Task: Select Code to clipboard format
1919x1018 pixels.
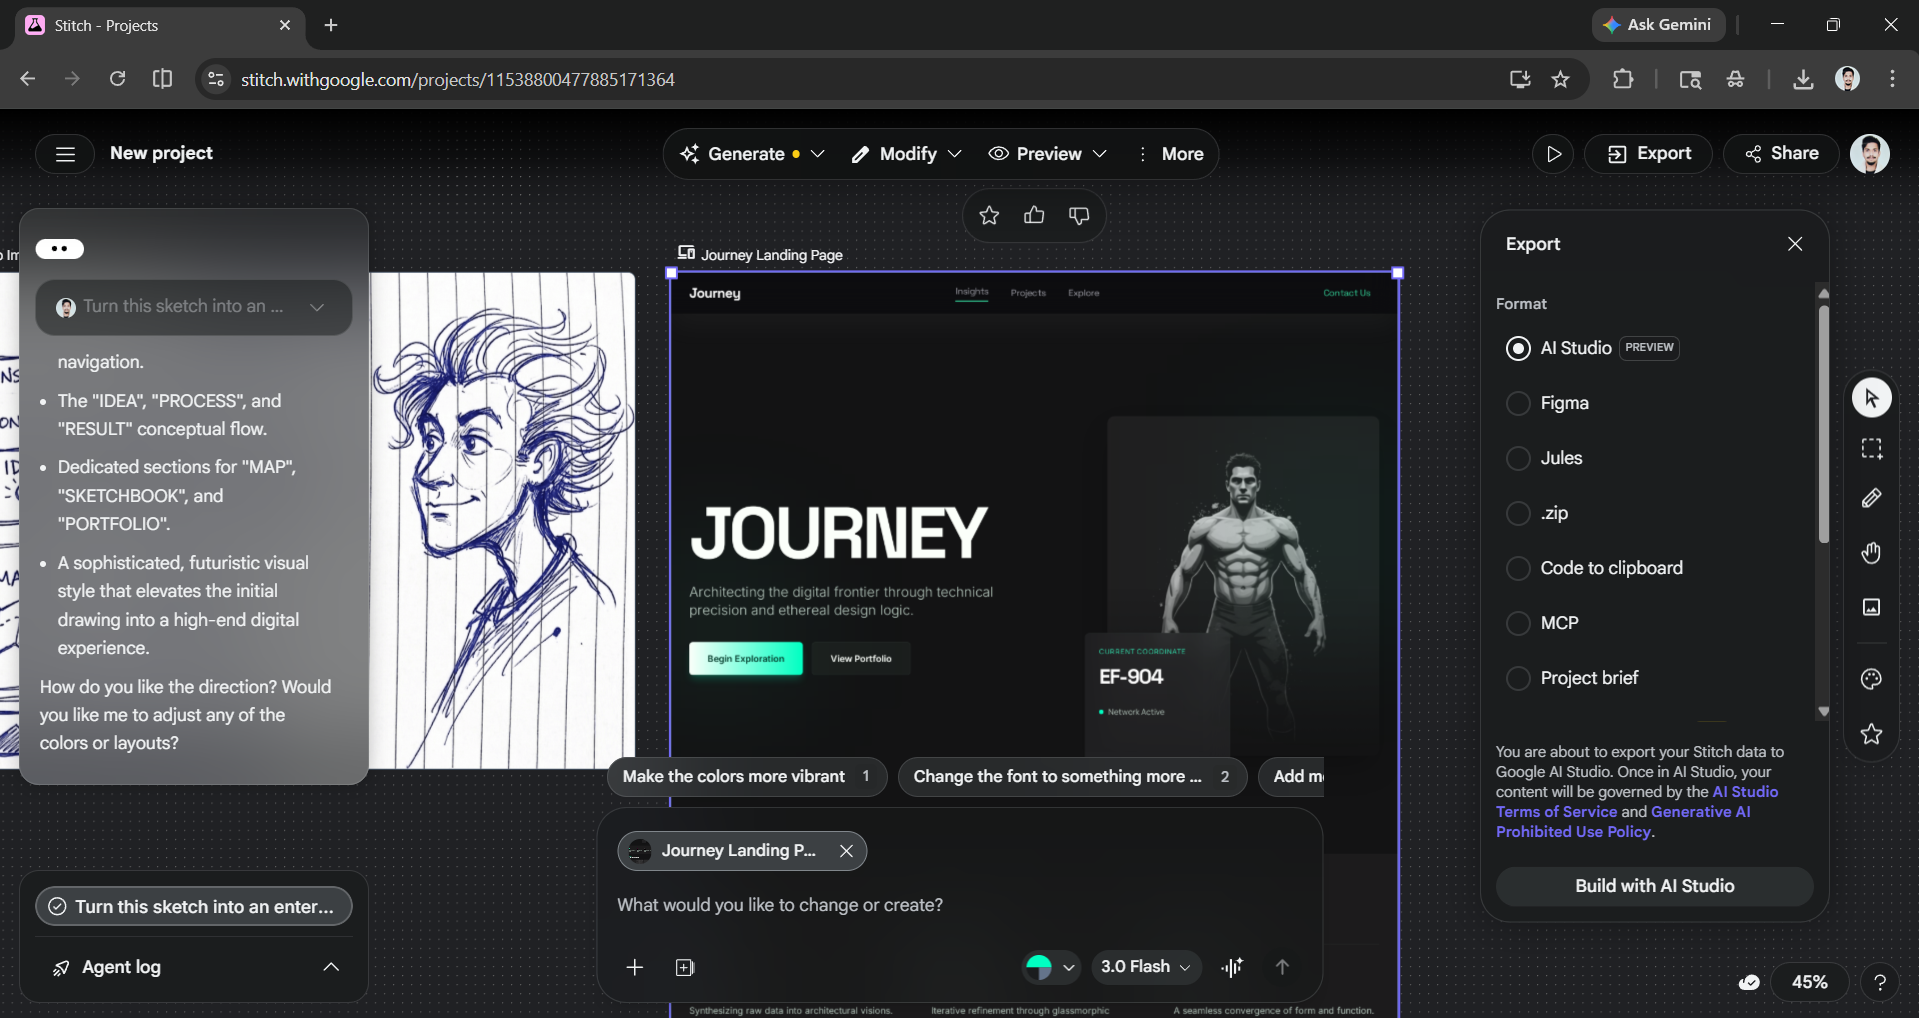Action: tap(1518, 568)
